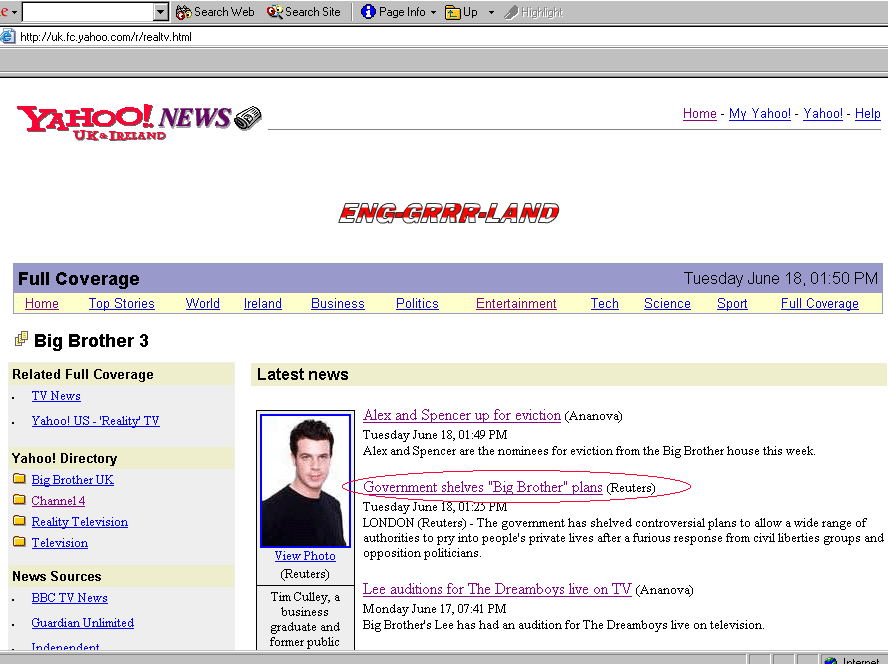888x664 pixels.
Task: Click the View Photo link
Action: point(305,556)
